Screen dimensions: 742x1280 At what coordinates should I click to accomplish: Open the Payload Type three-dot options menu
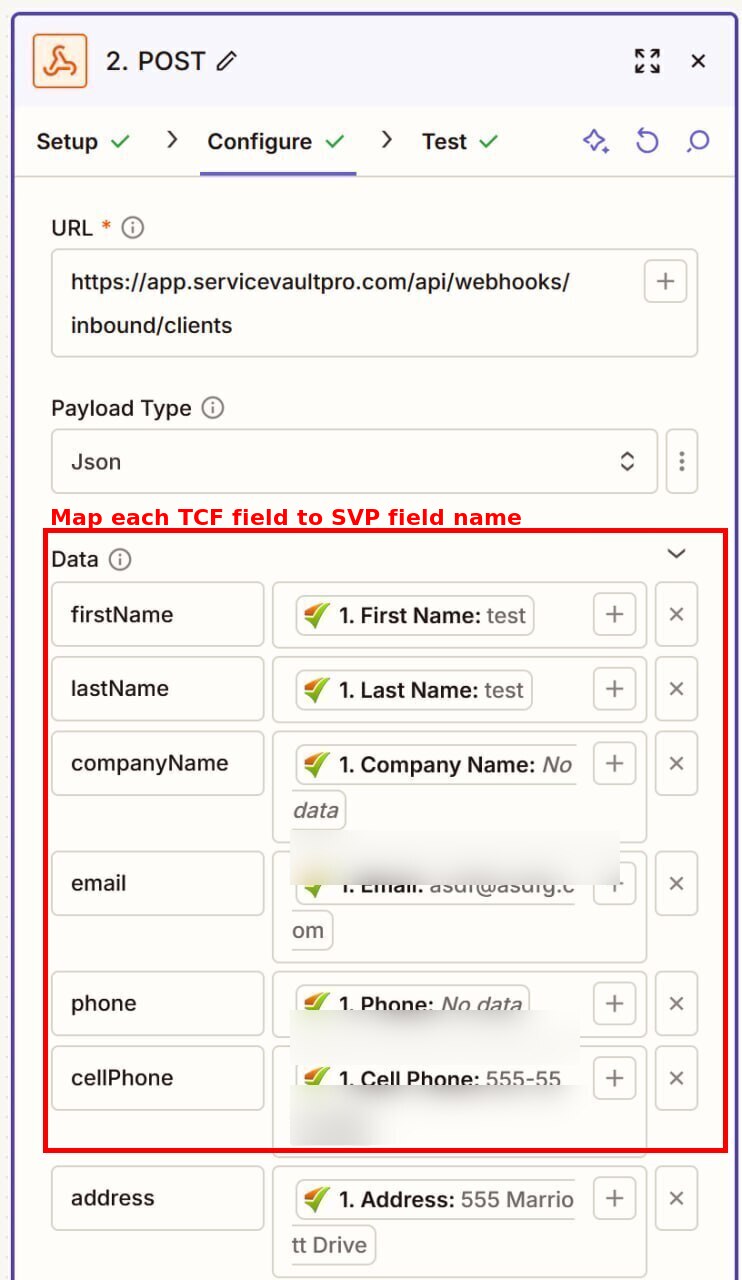(682, 461)
